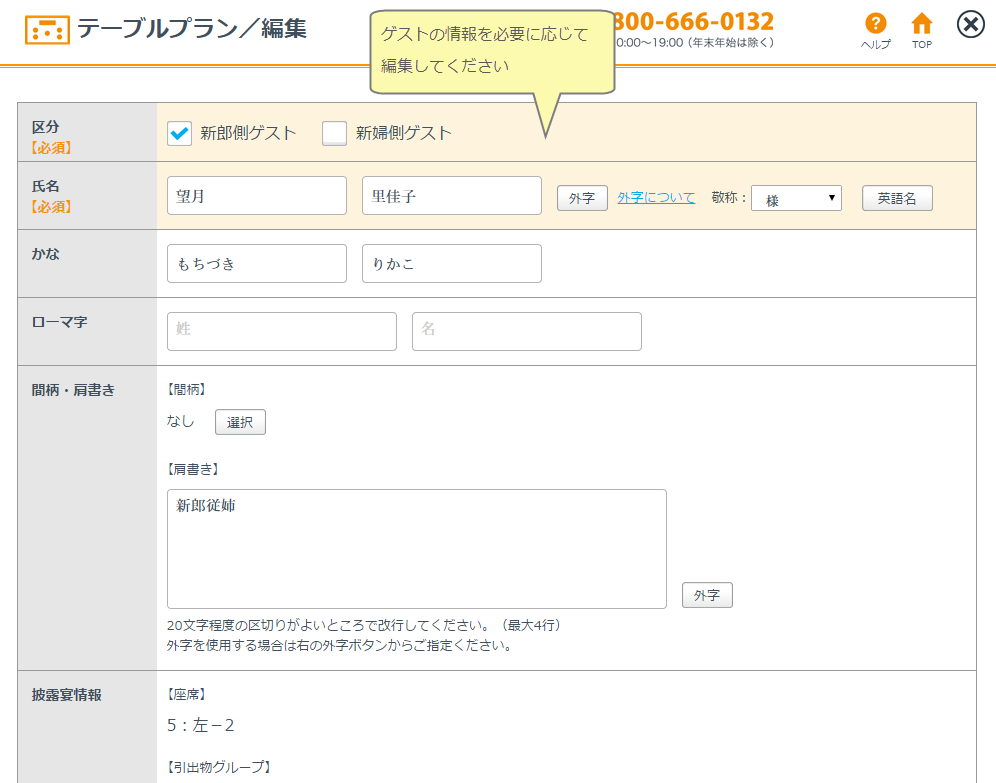Click the 外字 button beside 肩書き box
Screen dimensions: 996x783
coord(707,595)
